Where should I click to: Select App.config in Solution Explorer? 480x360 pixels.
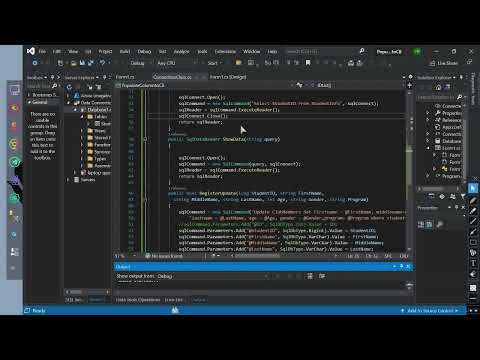[x=448, y=127]
